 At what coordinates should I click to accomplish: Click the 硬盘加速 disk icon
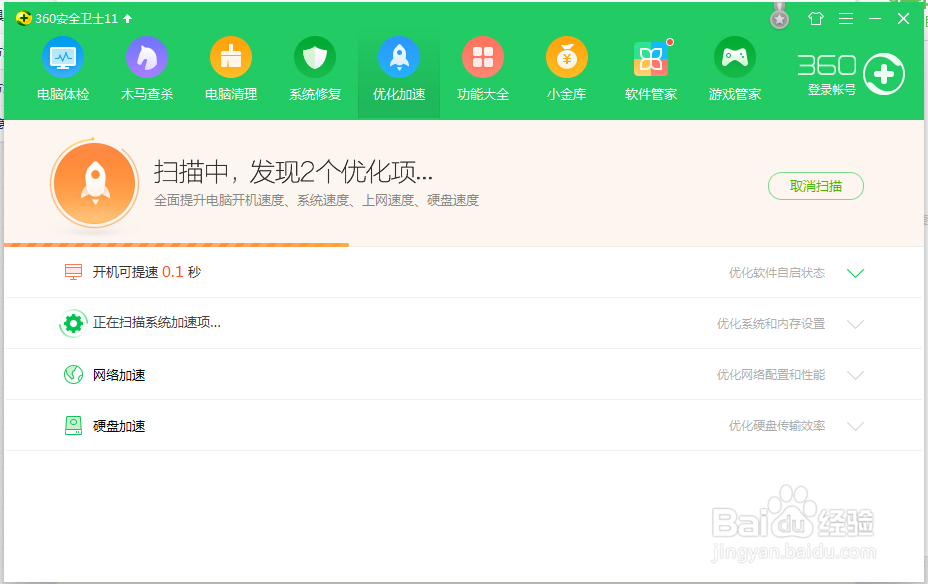coord(73,425)
